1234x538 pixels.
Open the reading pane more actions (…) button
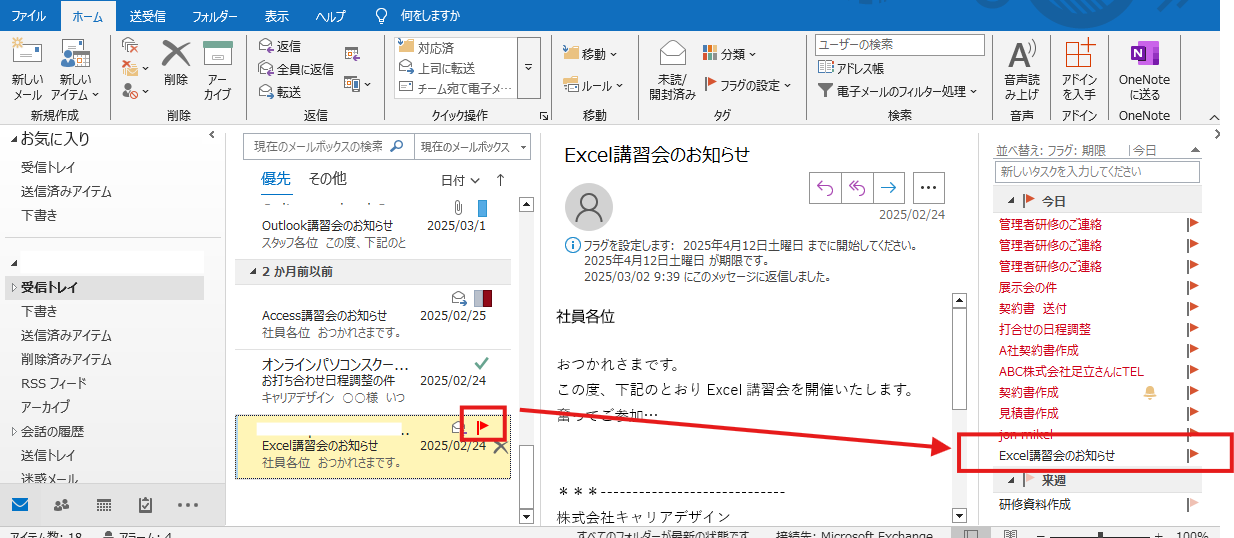[929, 187]
